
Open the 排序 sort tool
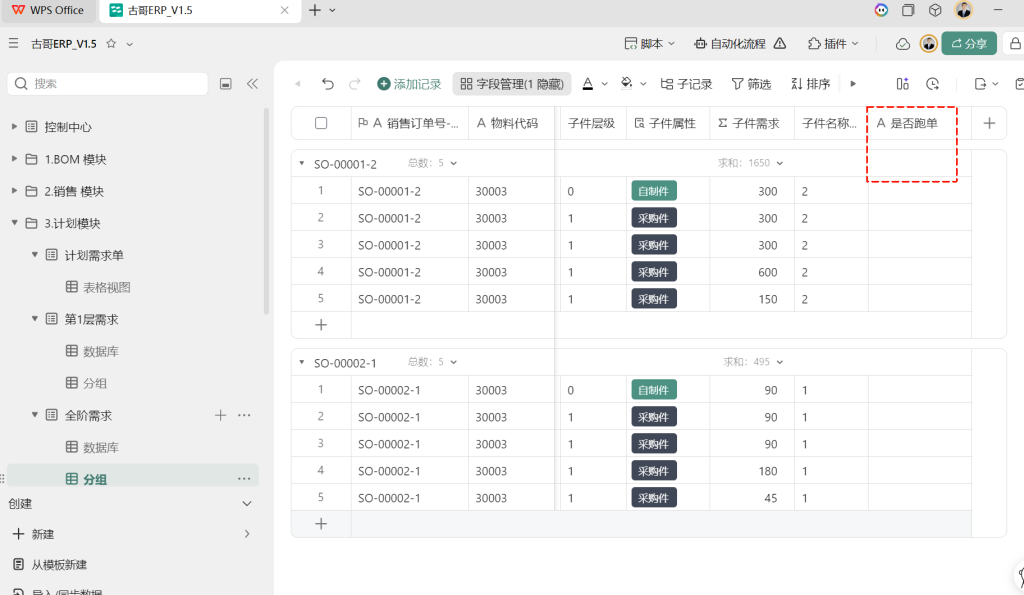tap(810, 84)
